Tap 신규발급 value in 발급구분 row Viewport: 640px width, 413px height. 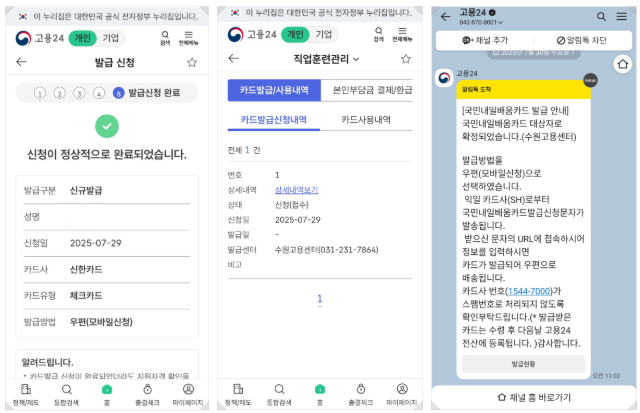(86, 191)
